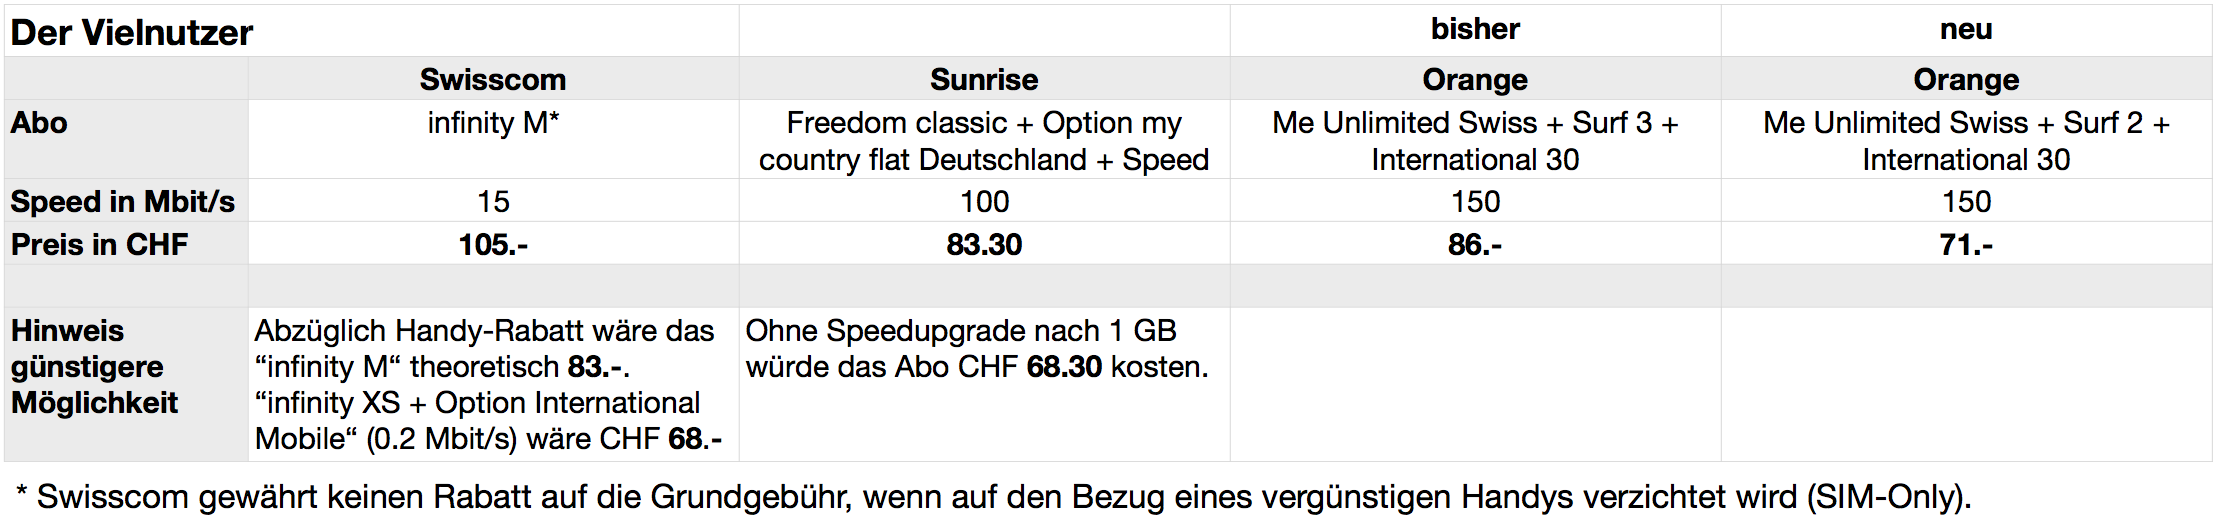Click the 'Surf 2' Orange plan cell
Screen dimensions: 2218x524
click(1966, 140)
